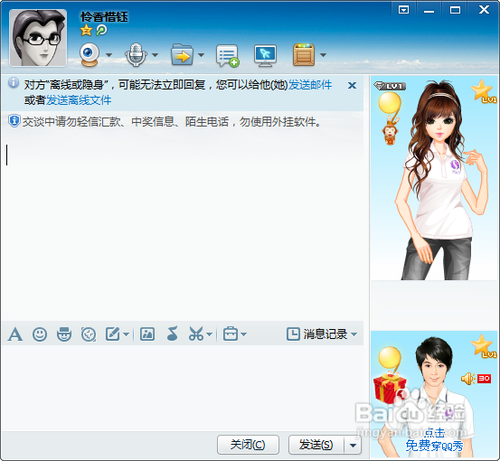This screenshot has width=500, height=461.
Task: Open 消息记录 message history
Action: pyautogui.click(x=317, y=334)
